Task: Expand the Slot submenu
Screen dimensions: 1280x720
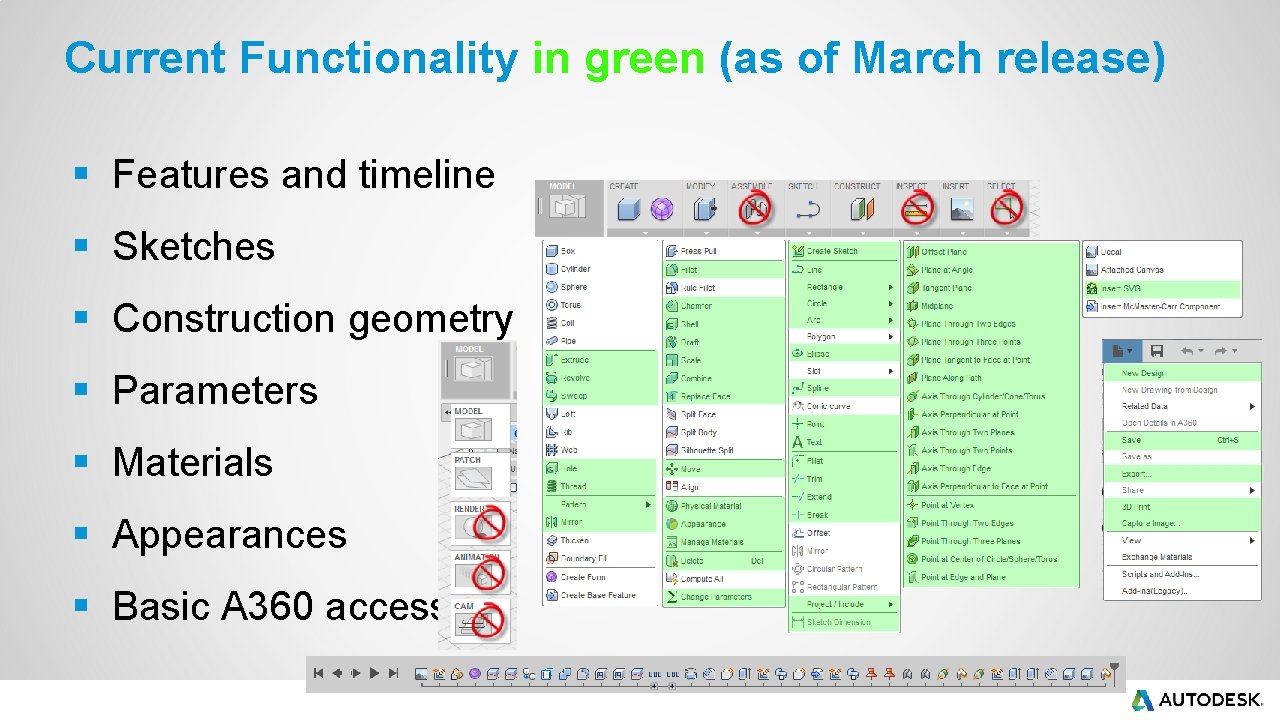Action: [x=891, y=372]
